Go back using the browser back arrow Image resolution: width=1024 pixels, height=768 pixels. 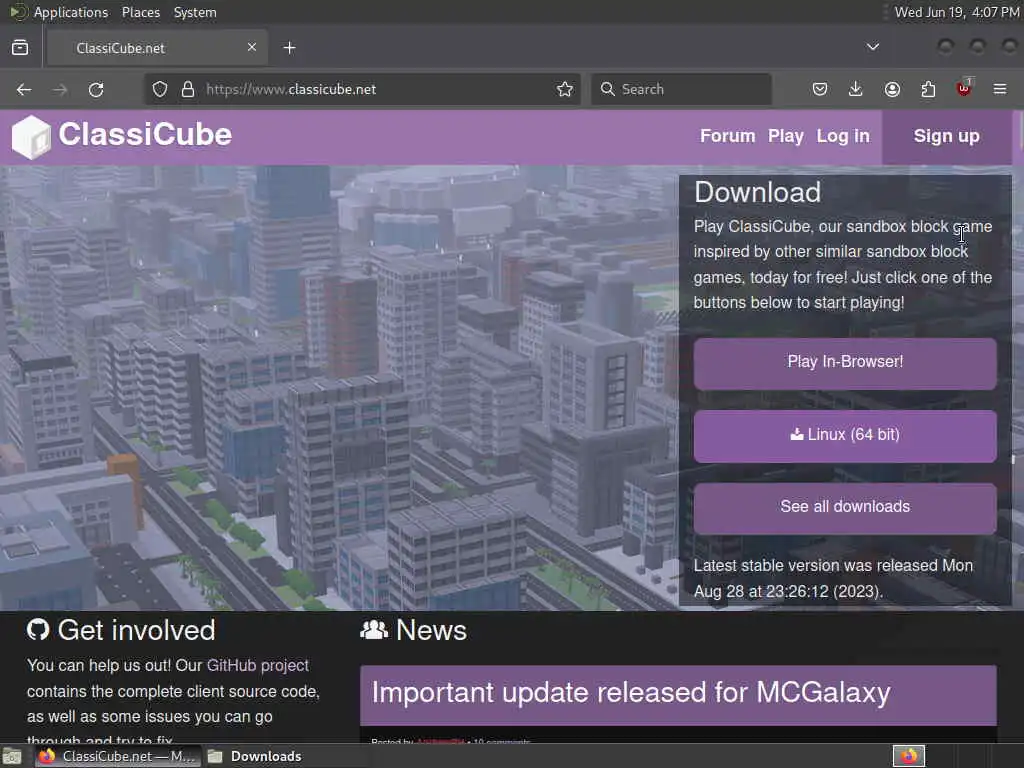tap(24, 89)
